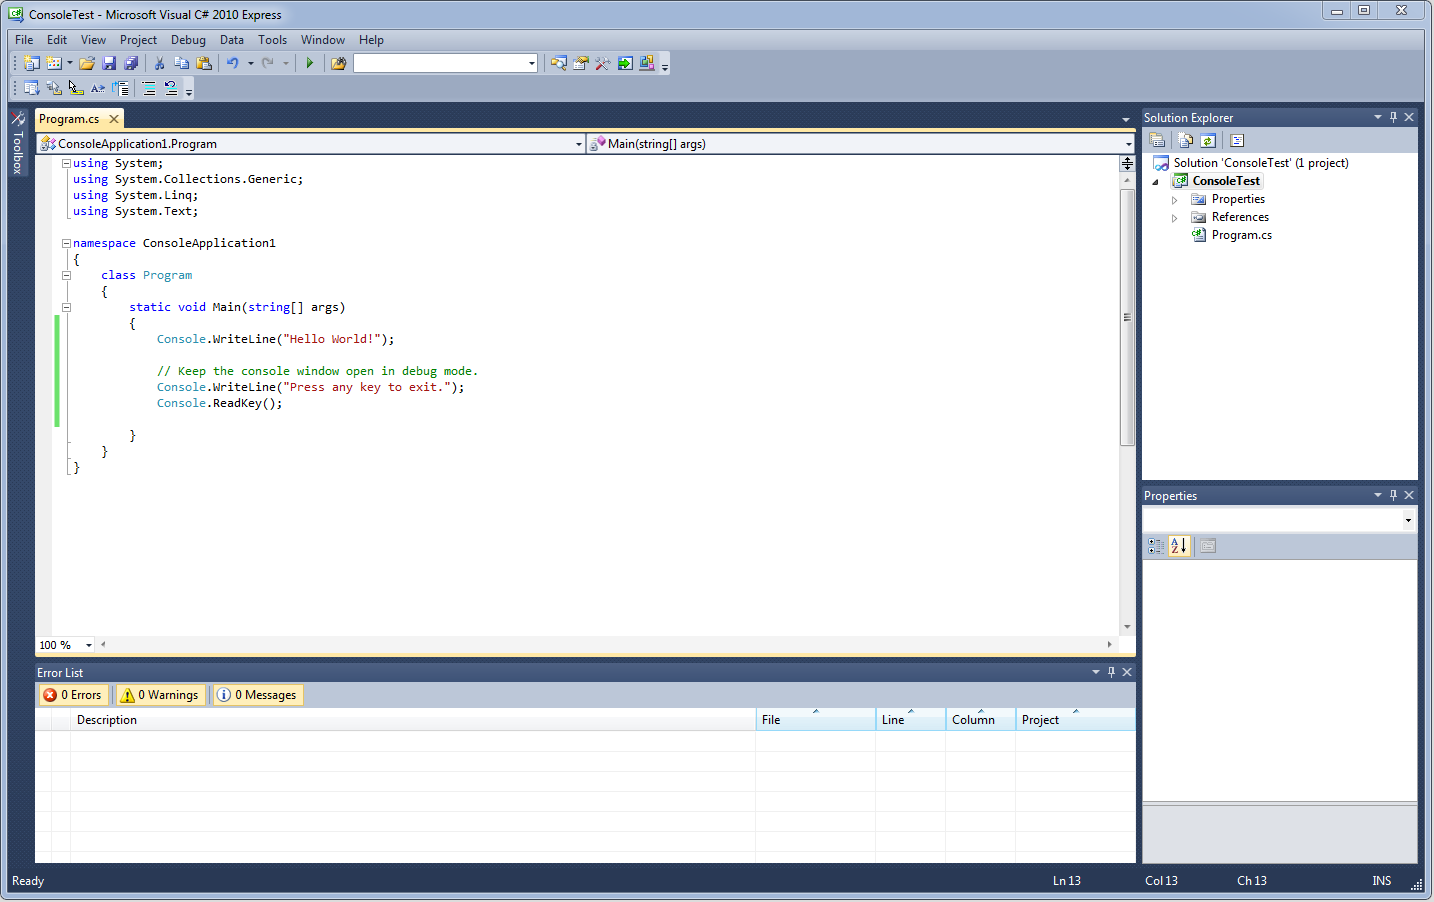
Task: Click the Save All toolbar icon
Action: (131, 63)
